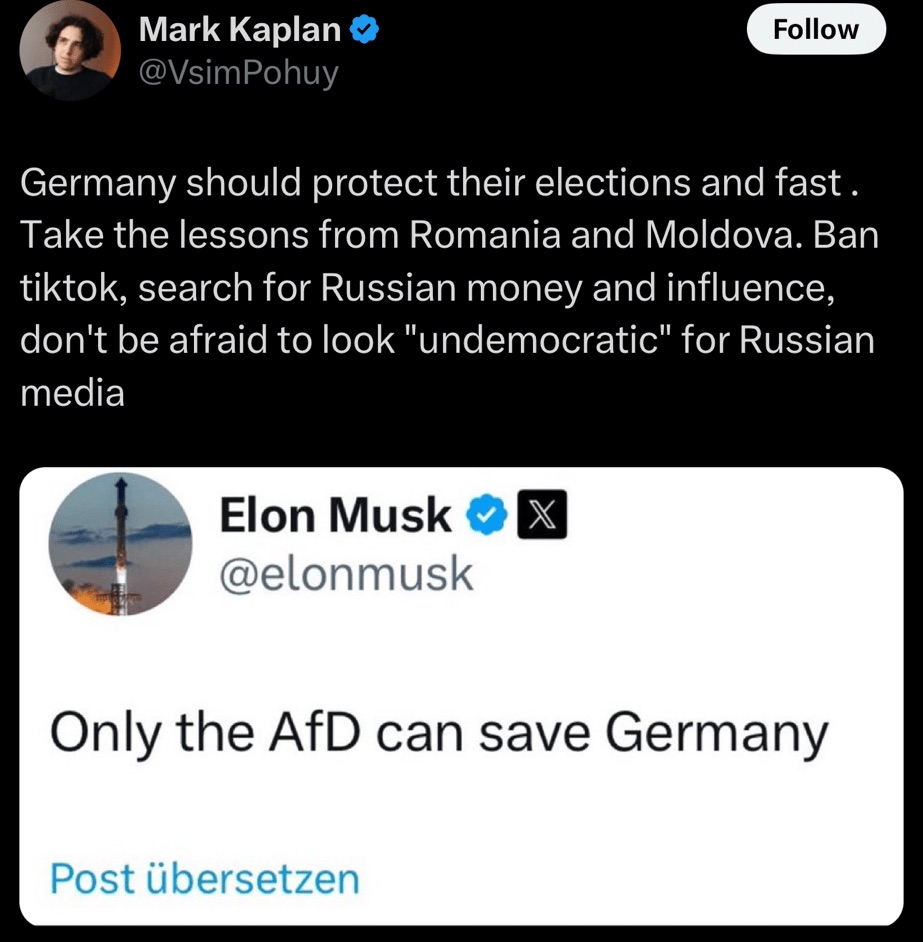Click the X logo badge next to Elon Musk
The height and width of the screenshot is (942, 923).
pos(540,517)
